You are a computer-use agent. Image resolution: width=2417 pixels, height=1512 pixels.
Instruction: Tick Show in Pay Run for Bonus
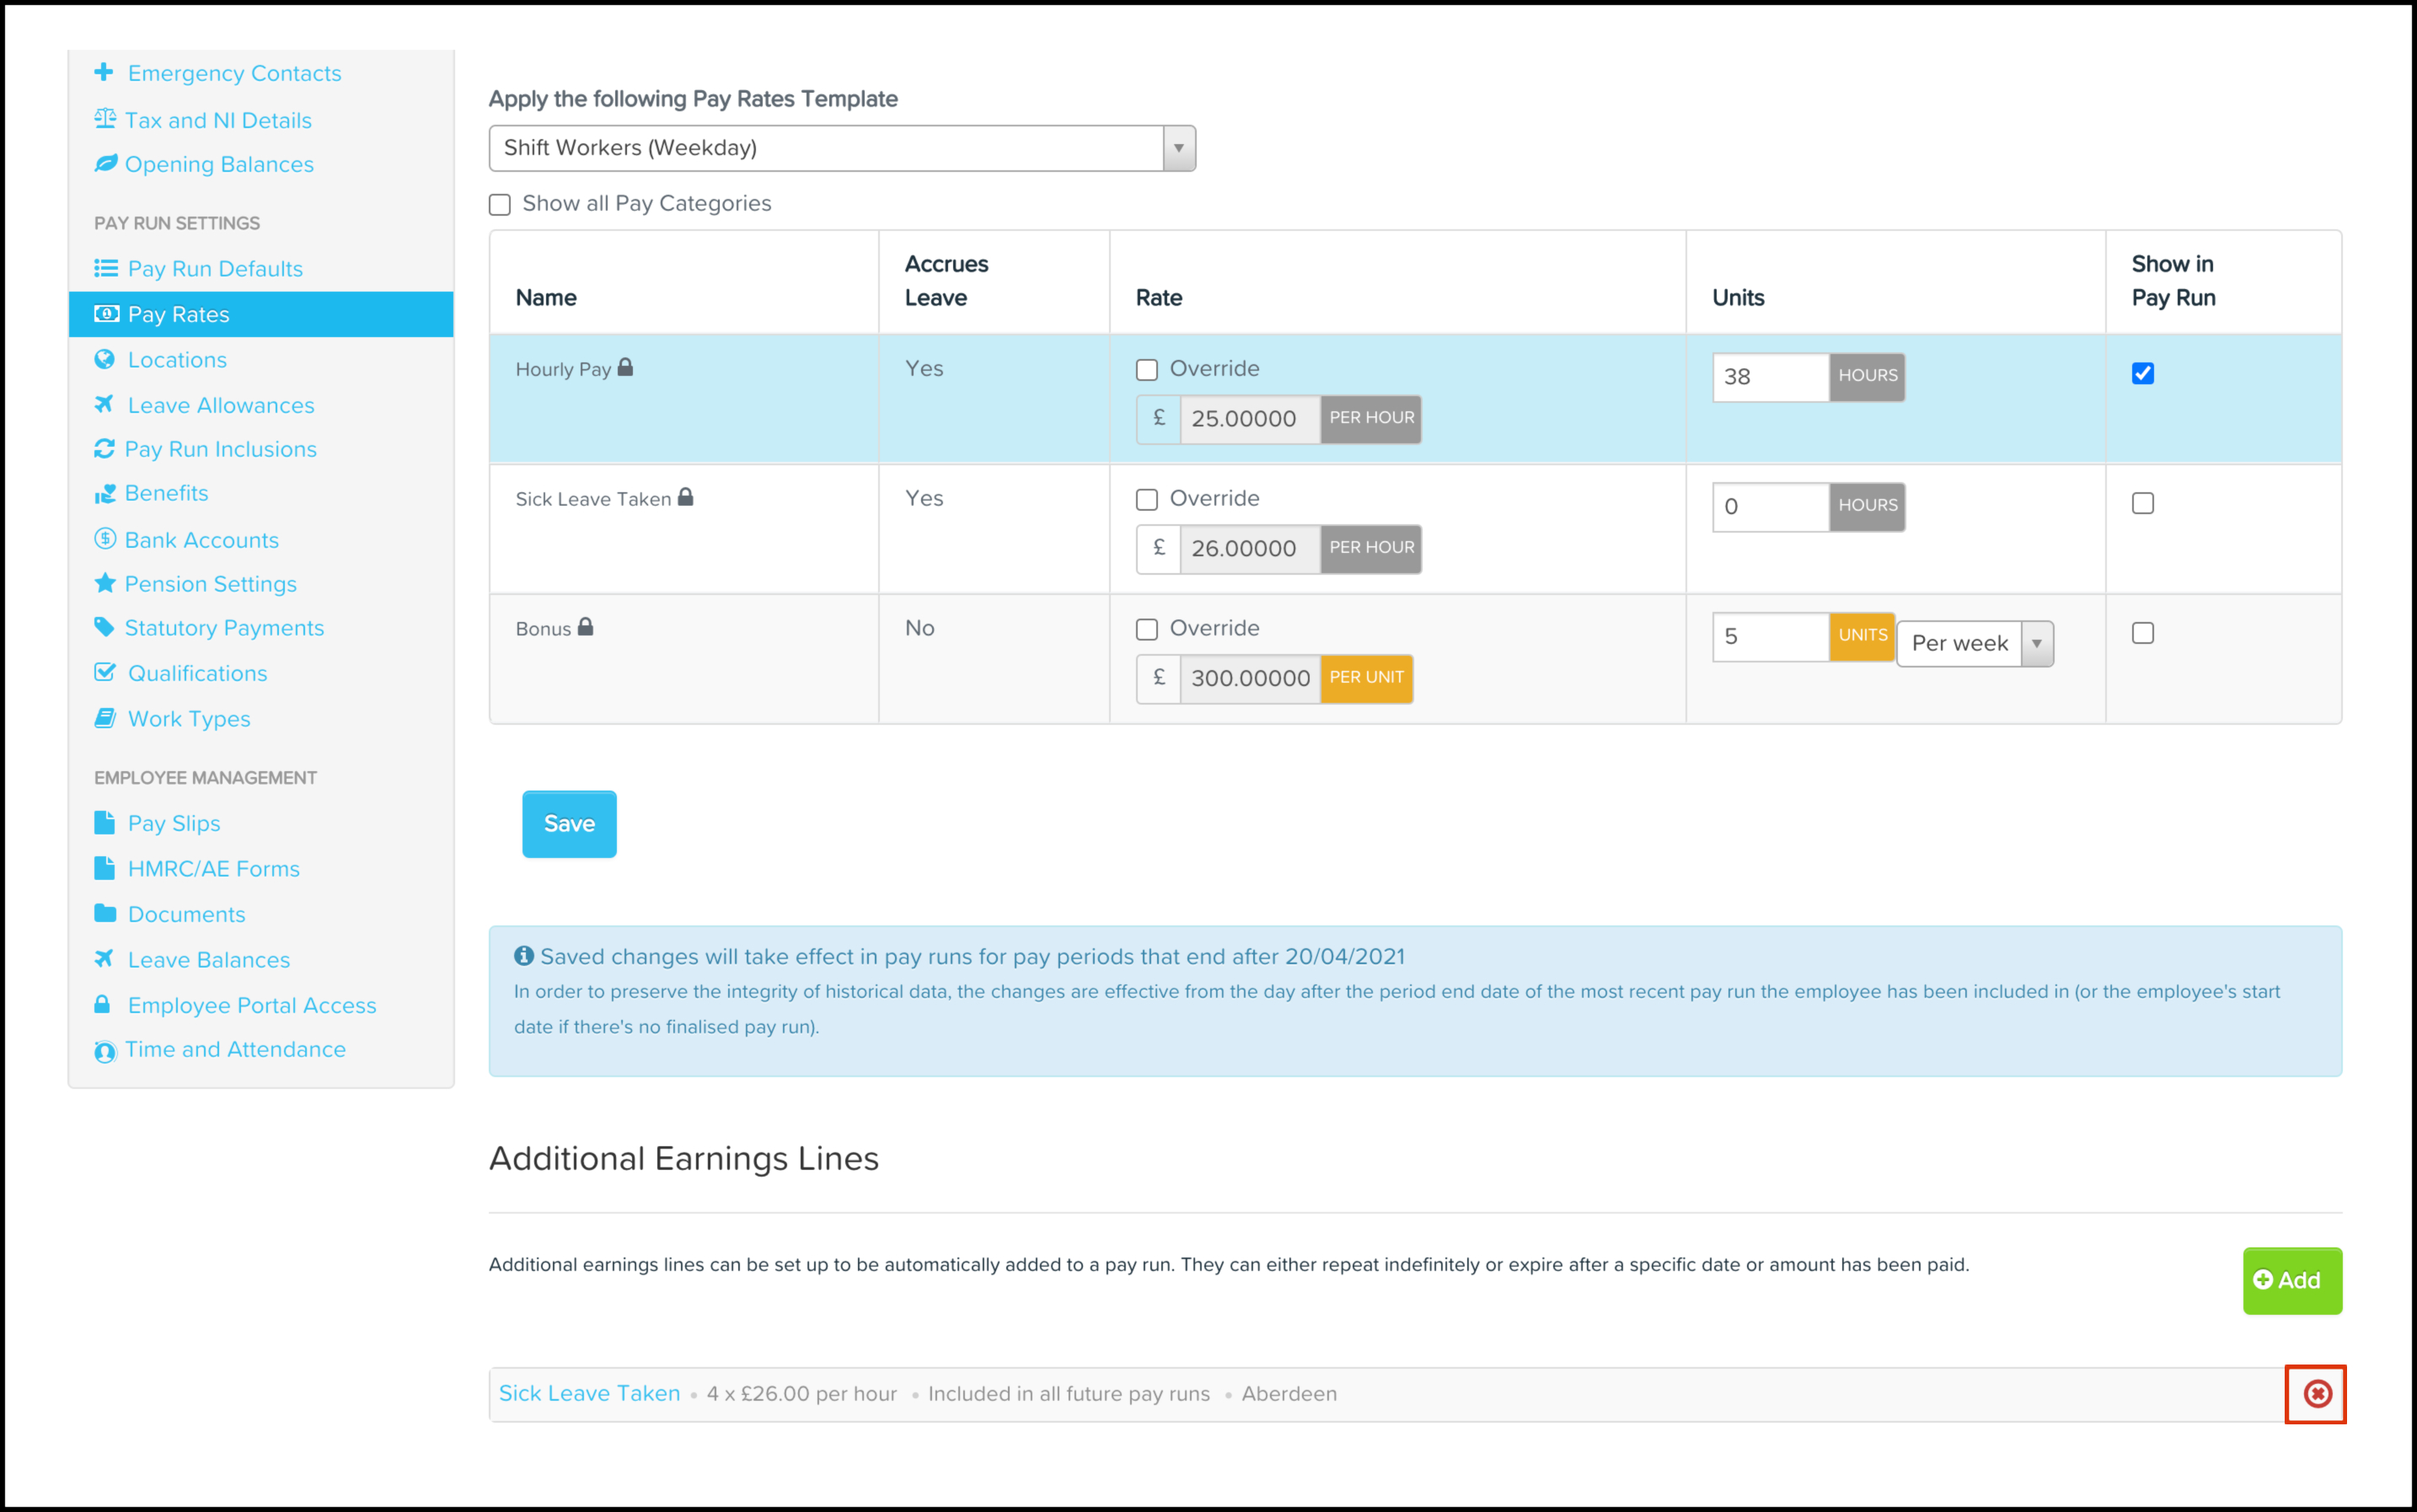click(2142, 633)
